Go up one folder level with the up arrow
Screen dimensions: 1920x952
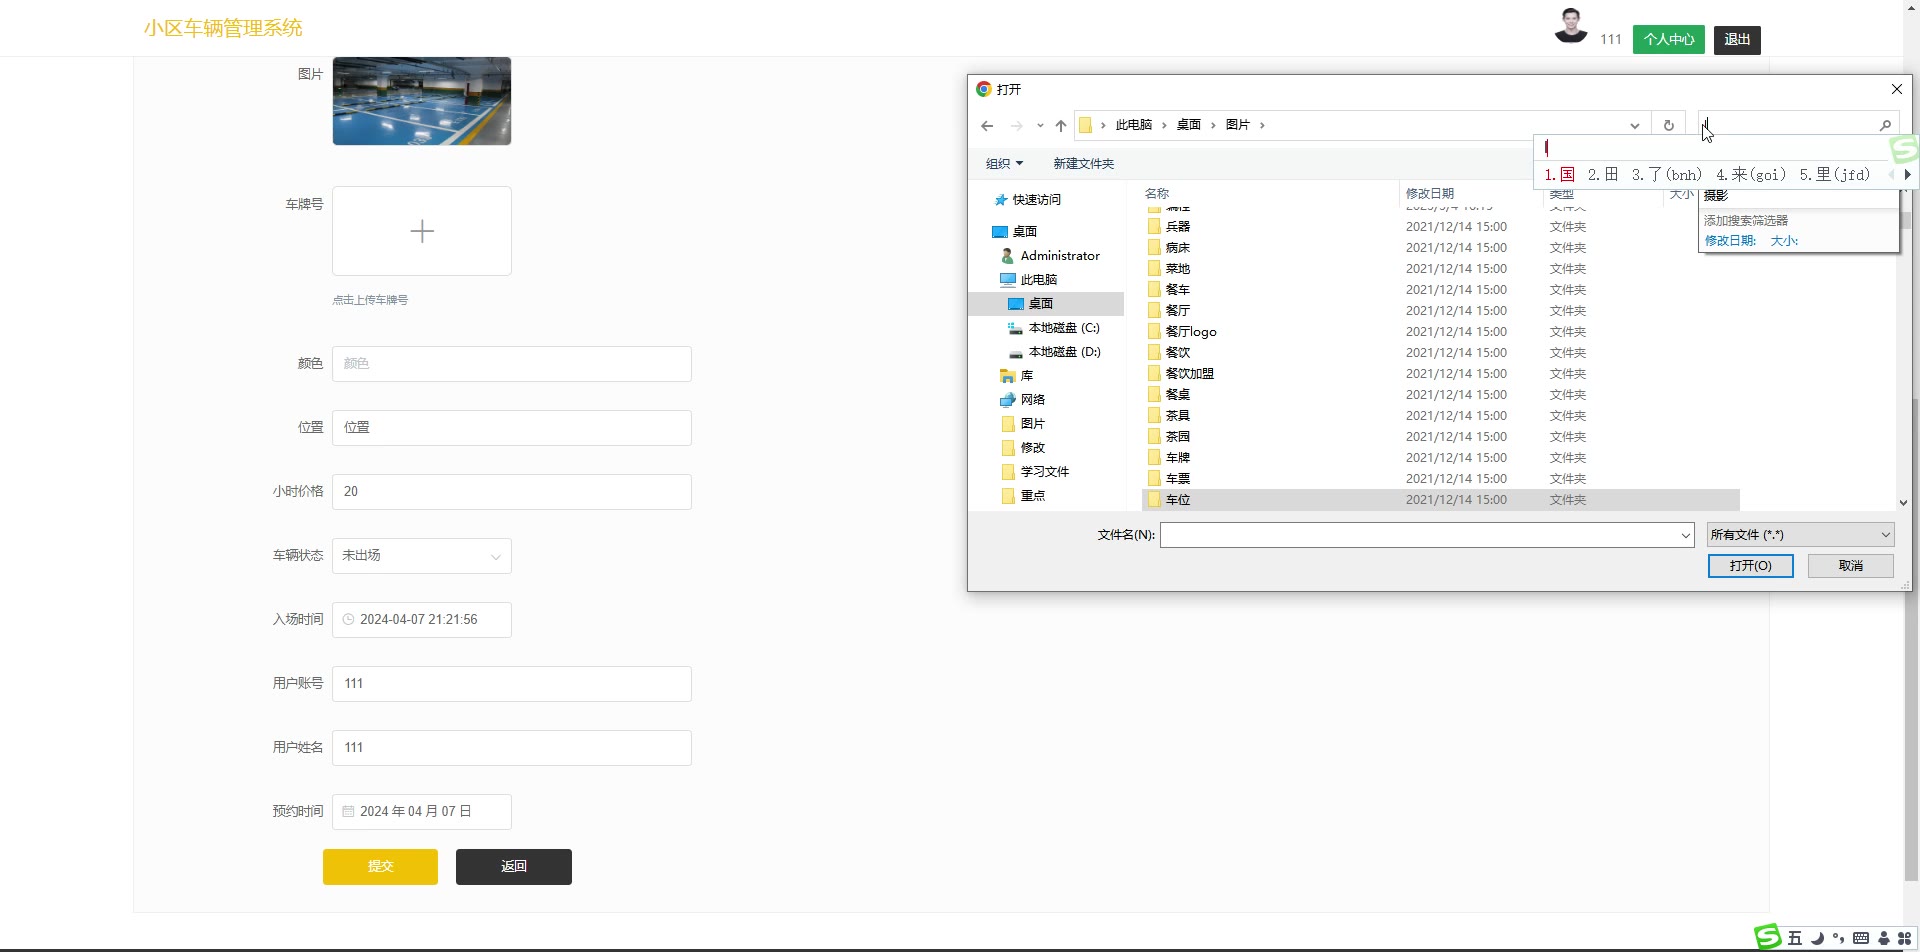(1061, 125)
